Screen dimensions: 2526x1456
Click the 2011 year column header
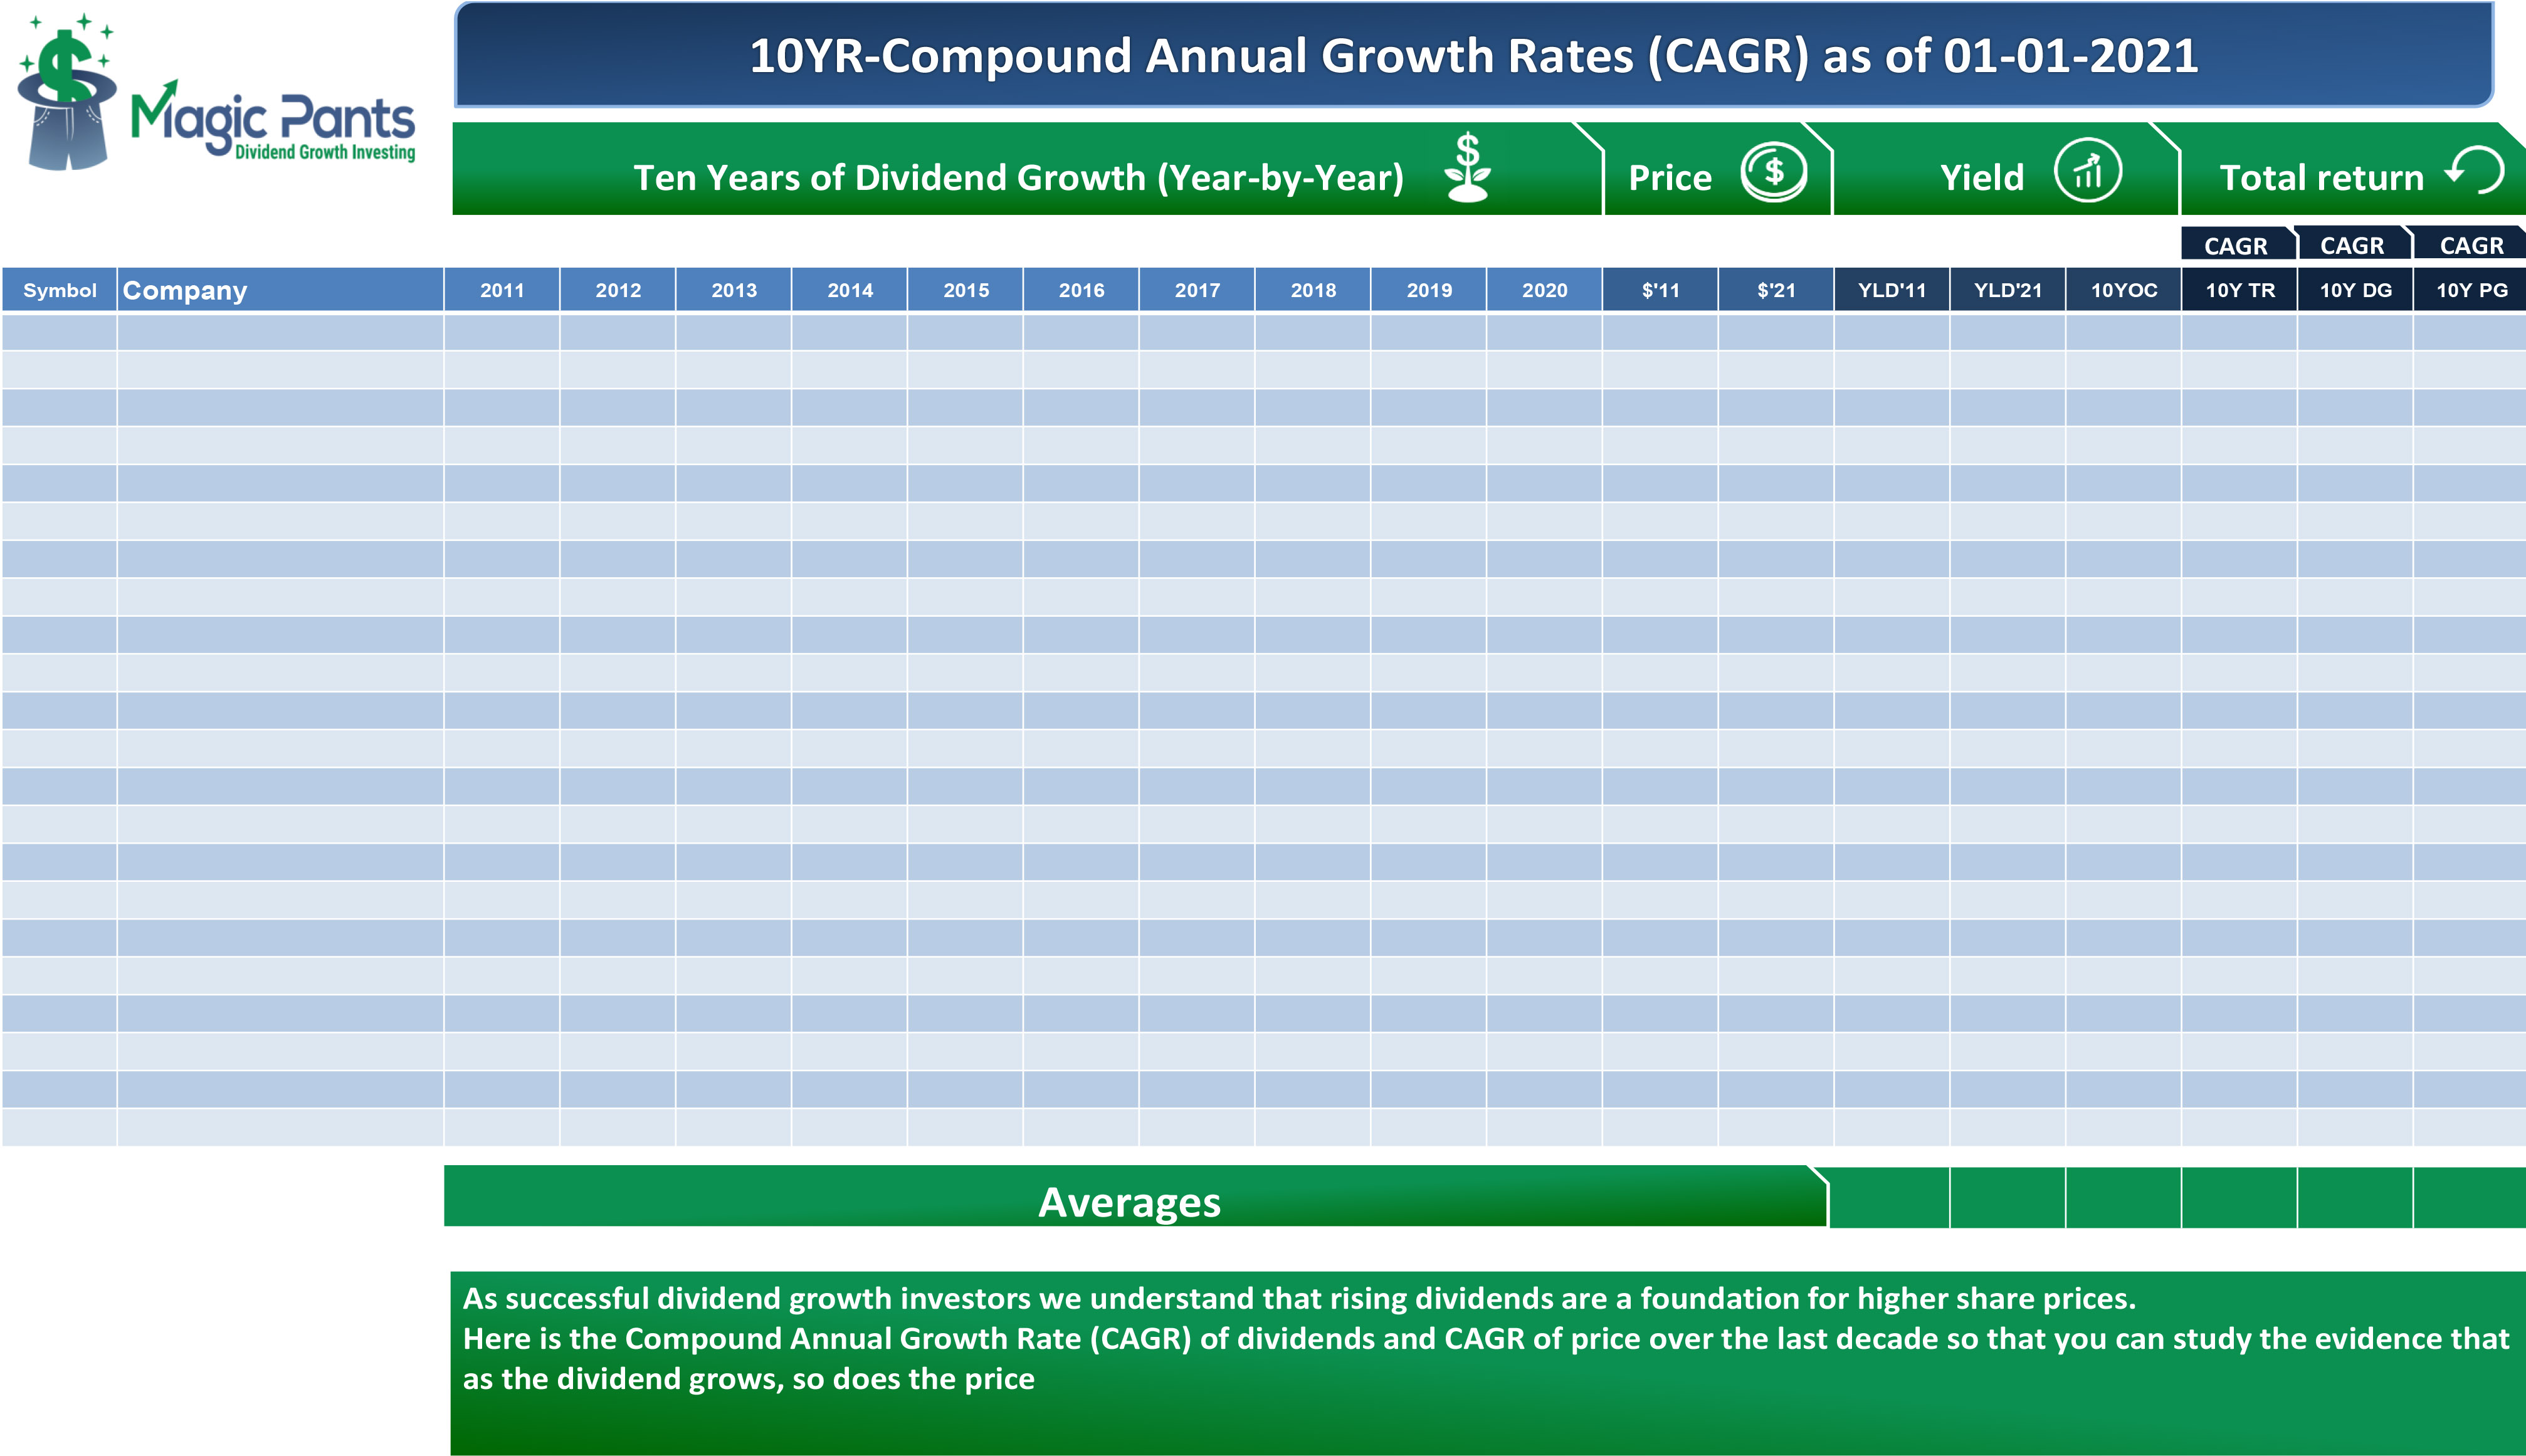[x=502, y=290]
